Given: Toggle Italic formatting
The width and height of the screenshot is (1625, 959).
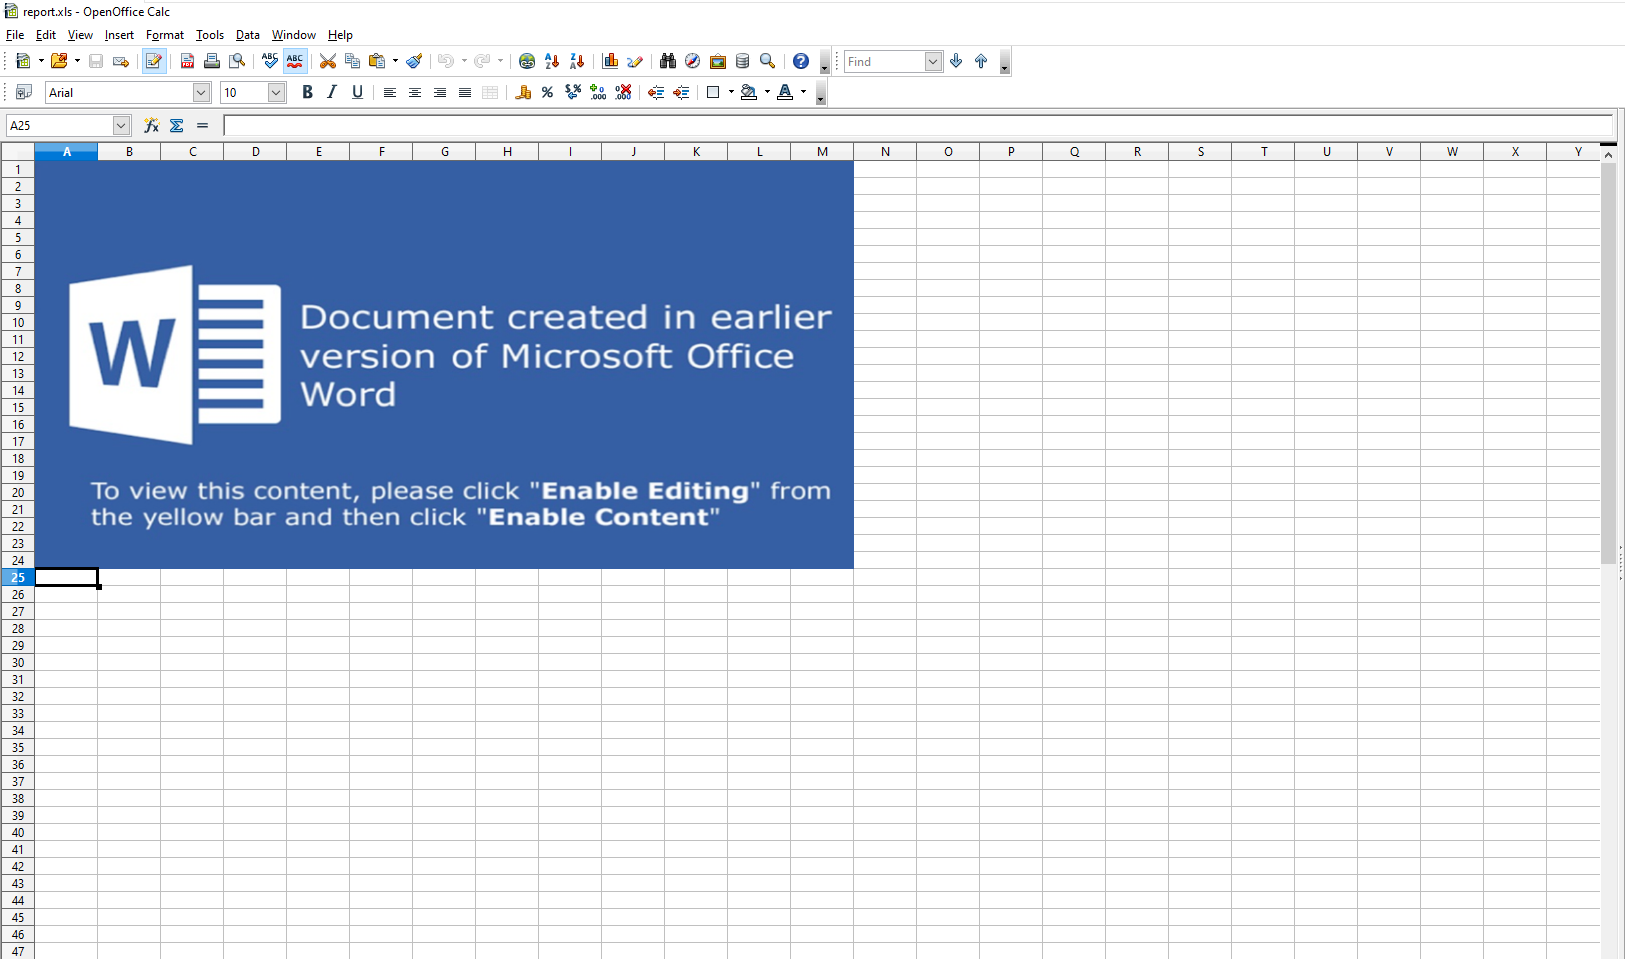Looking at the screenshot, I should 332,92.
